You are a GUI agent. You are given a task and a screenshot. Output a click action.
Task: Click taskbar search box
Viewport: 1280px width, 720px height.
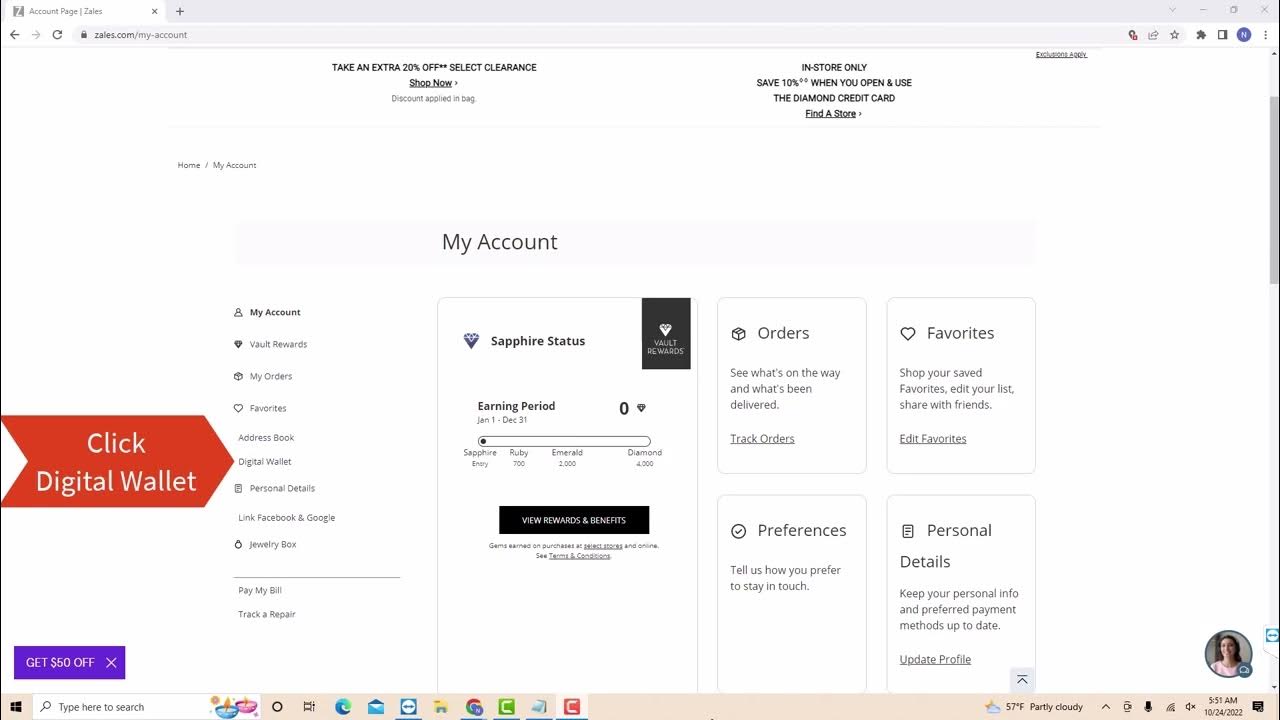[146, 707]
